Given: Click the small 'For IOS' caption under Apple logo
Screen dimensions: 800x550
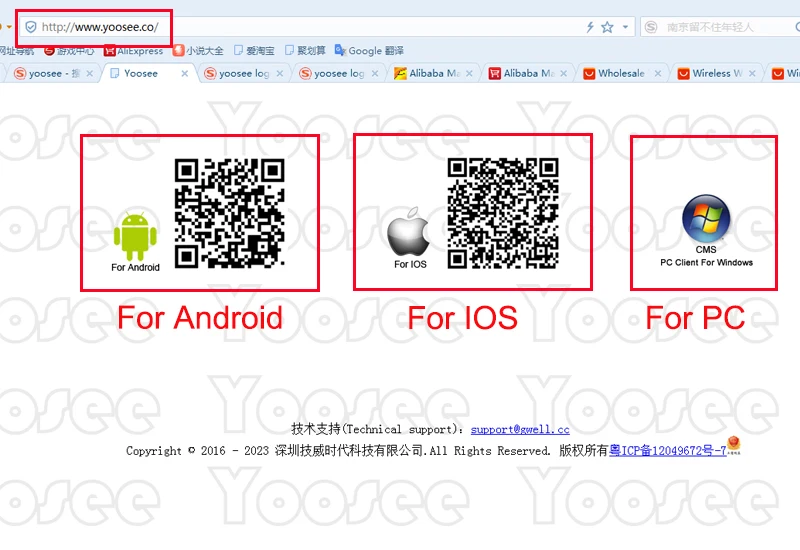Looking at the screenshot, I should [x=410, y=264].
